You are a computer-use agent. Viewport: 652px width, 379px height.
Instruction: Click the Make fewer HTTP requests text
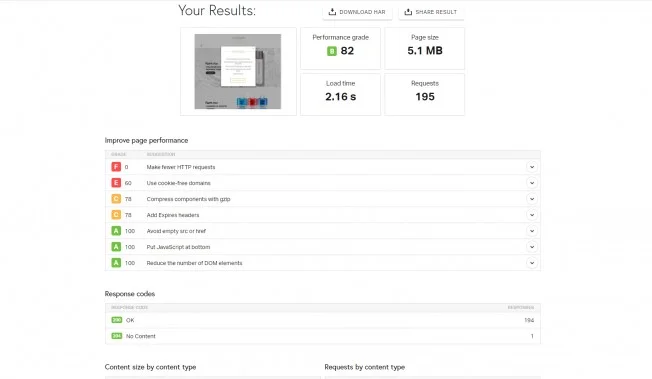click(181, 167)
